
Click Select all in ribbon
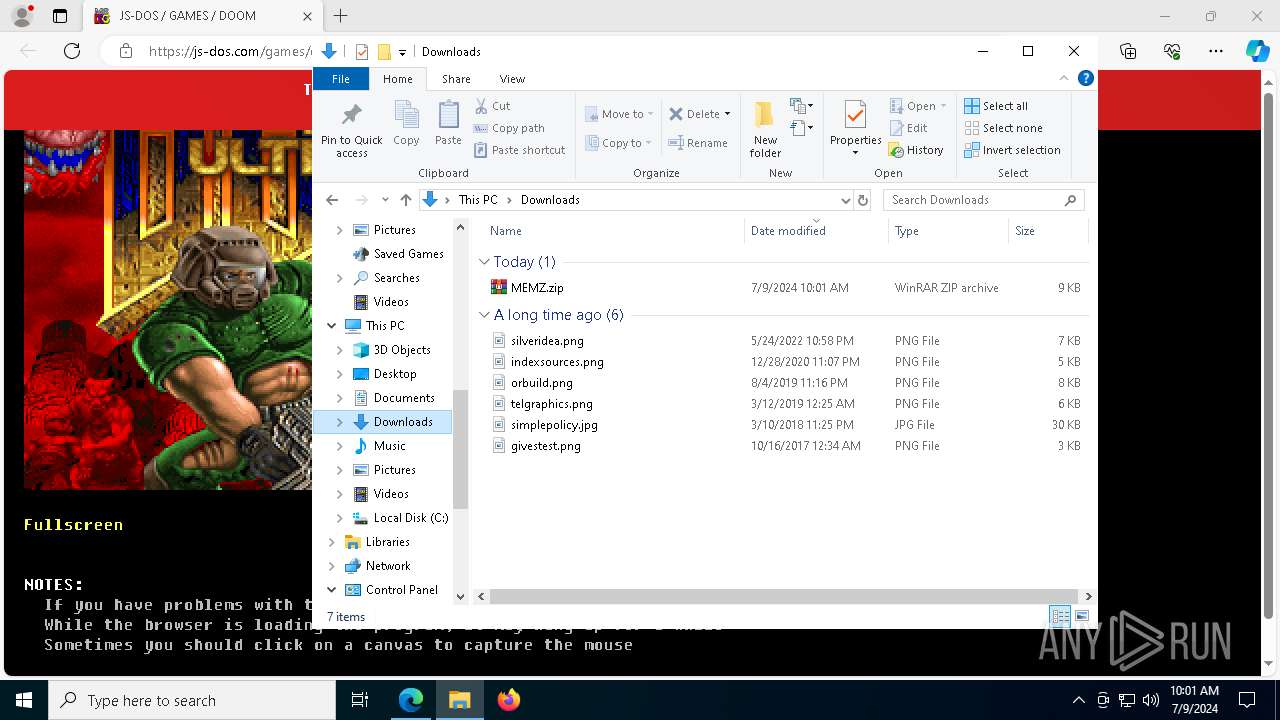[996, 106]
